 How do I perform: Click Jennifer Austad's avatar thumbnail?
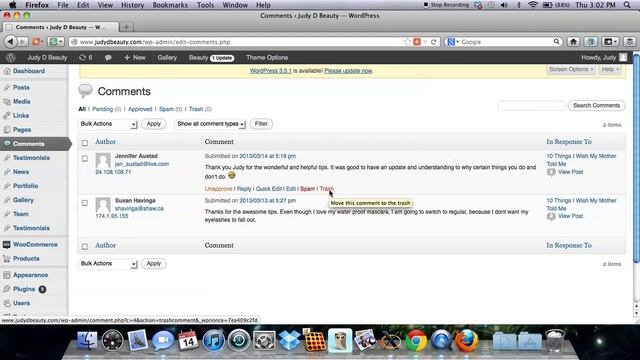103,160
